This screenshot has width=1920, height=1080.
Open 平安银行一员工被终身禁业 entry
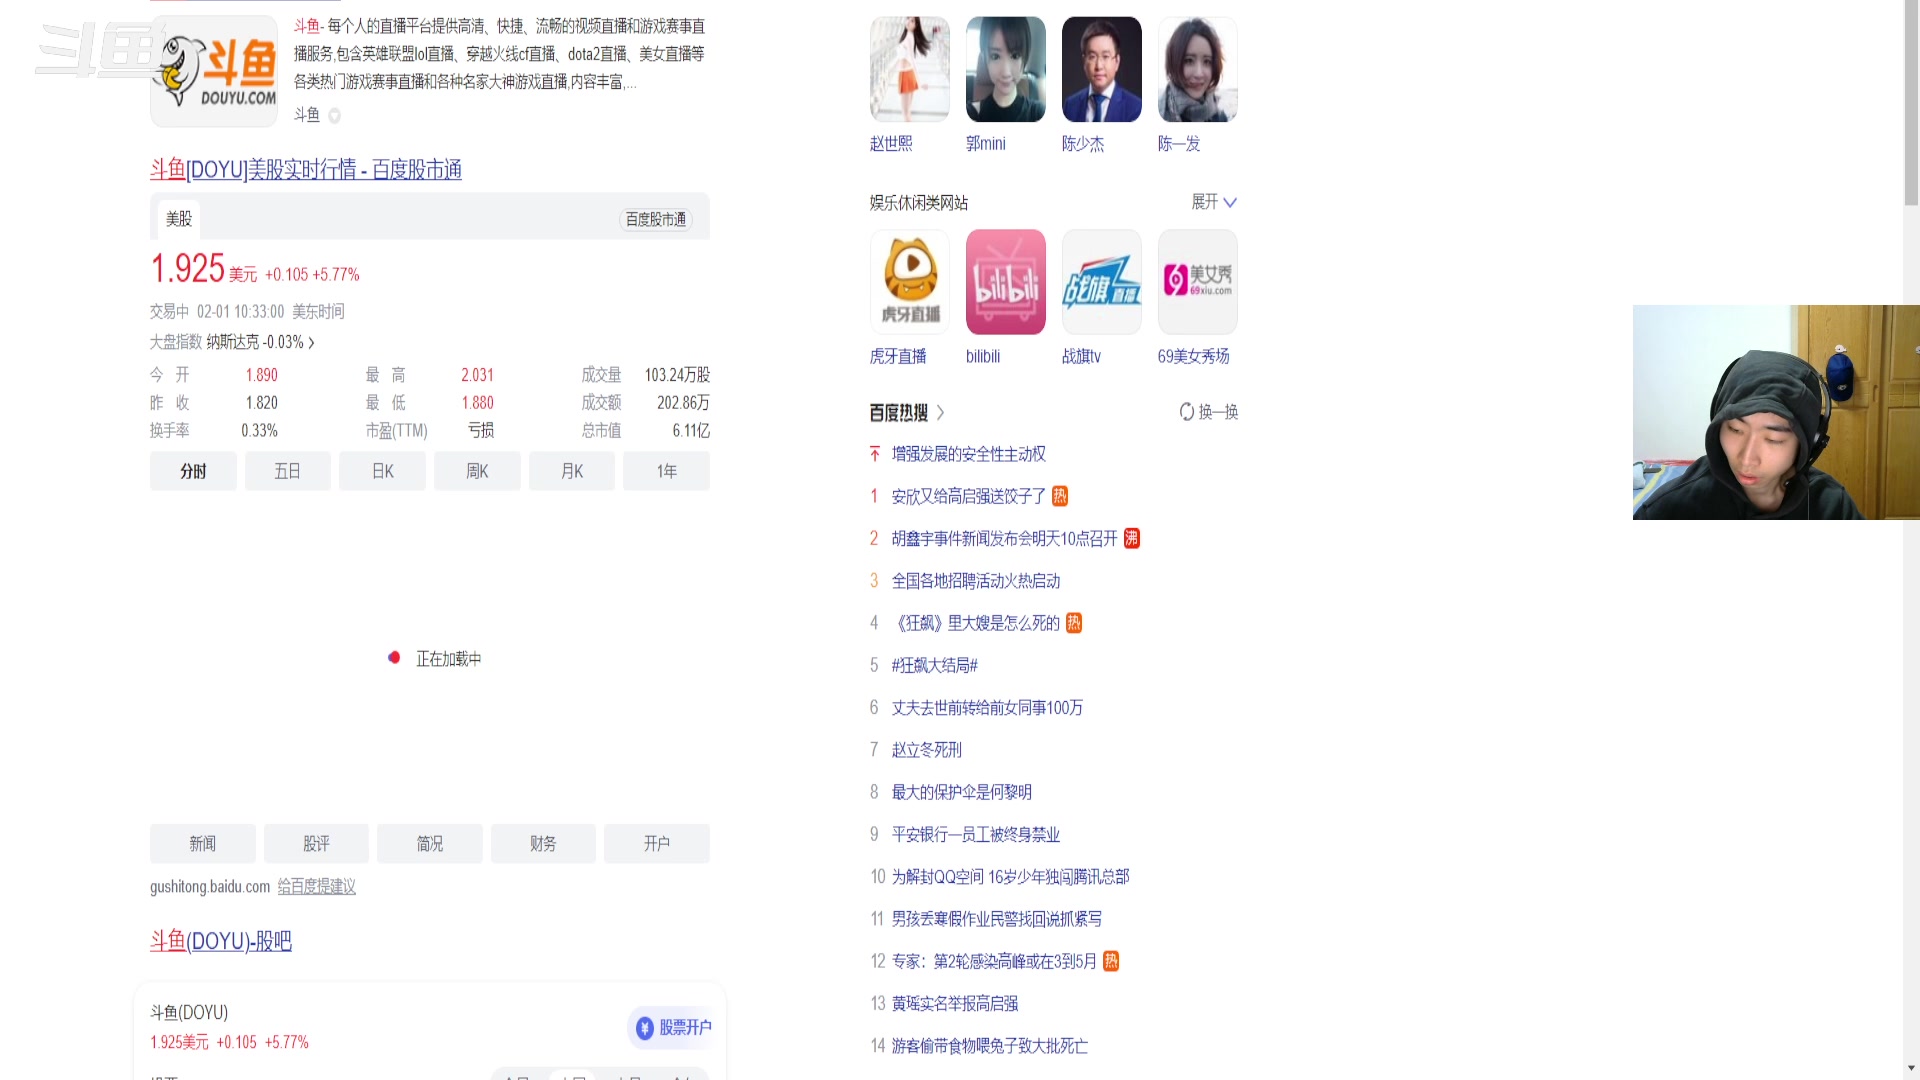[x=976, y=835]
